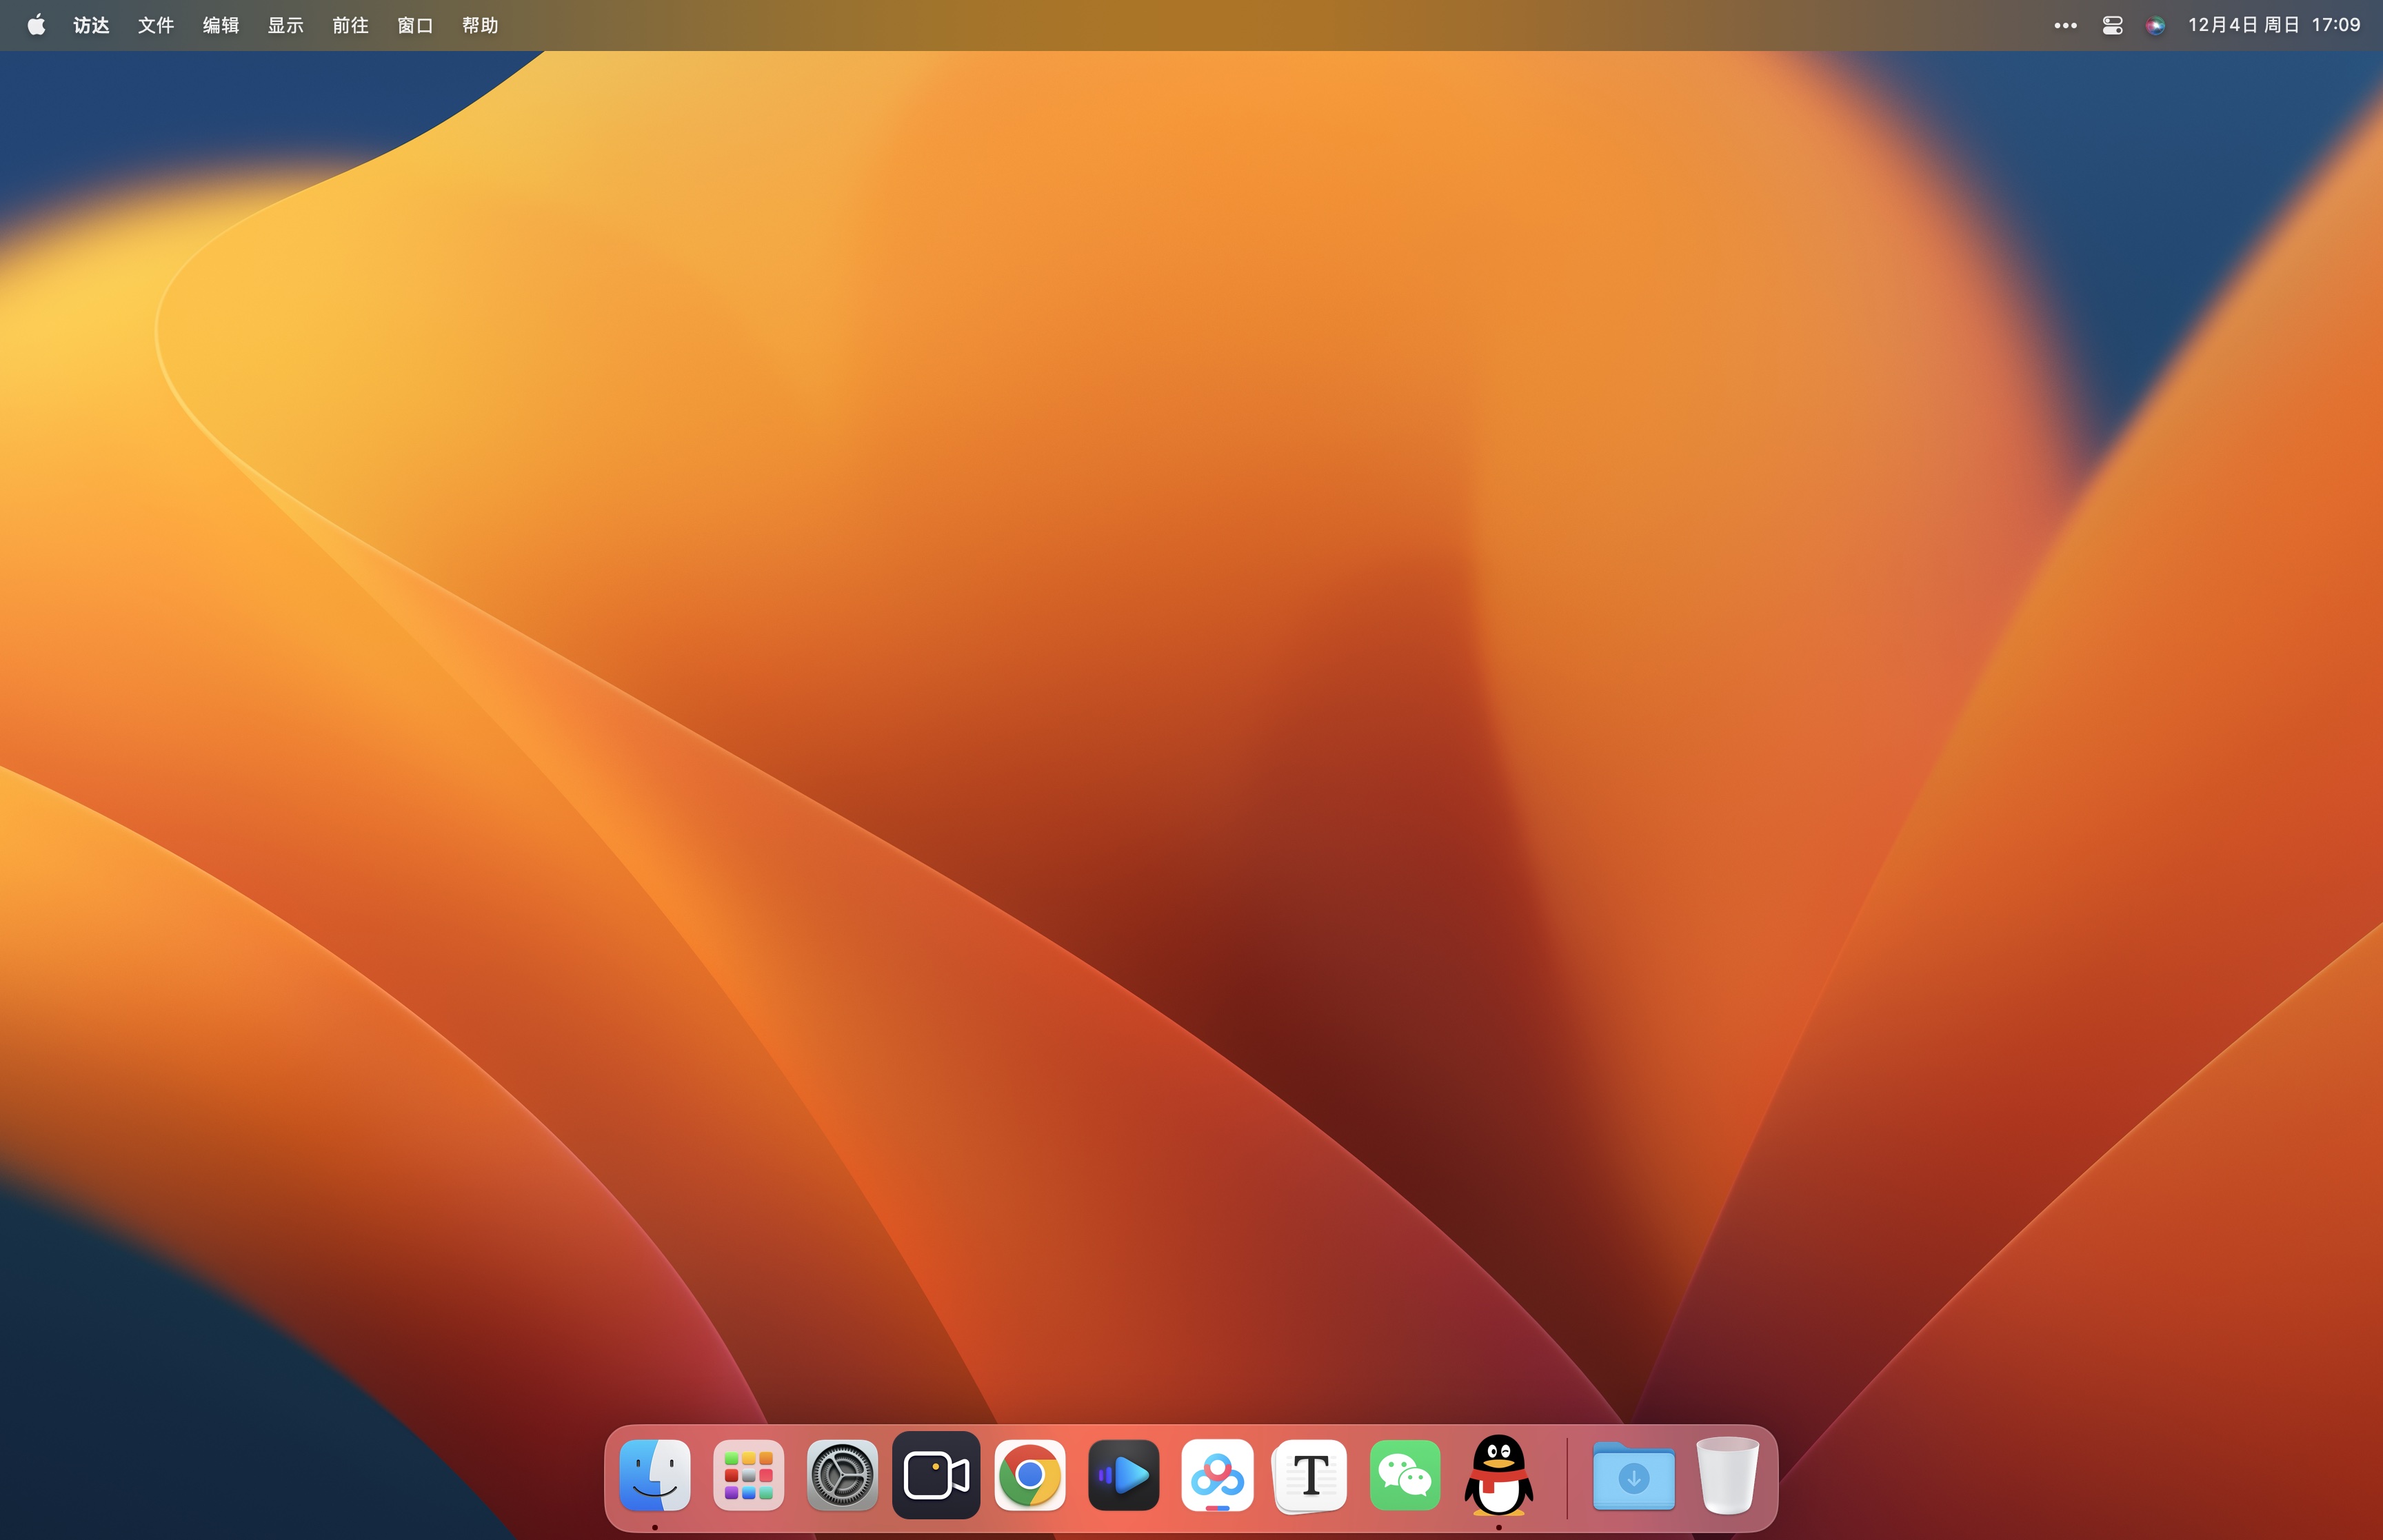Open the 编辑 menu
Image resolution: width=2383 pixels, height=1540 pixels.
[221, 25]
